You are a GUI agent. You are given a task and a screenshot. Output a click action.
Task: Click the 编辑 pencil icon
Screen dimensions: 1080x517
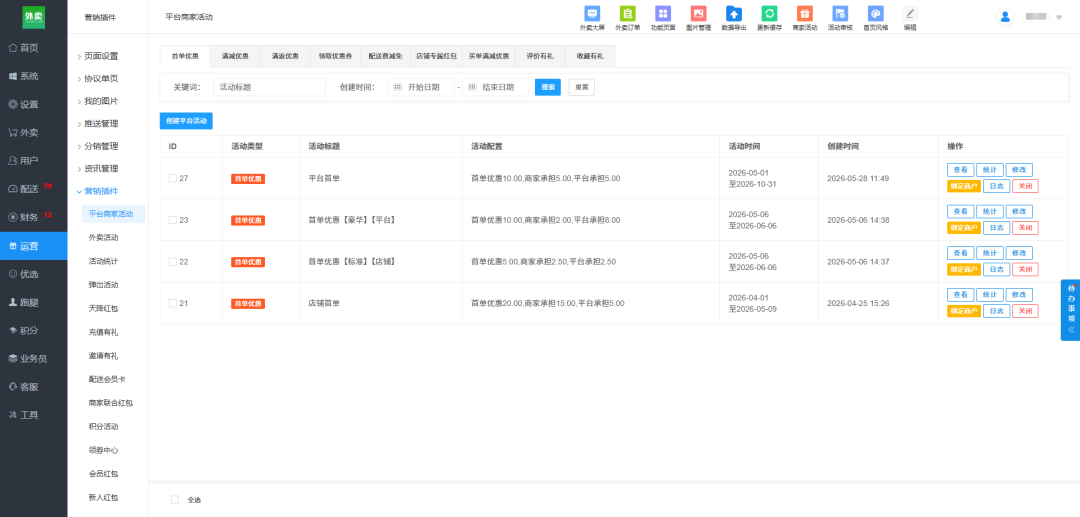click(x=910, y=13)
